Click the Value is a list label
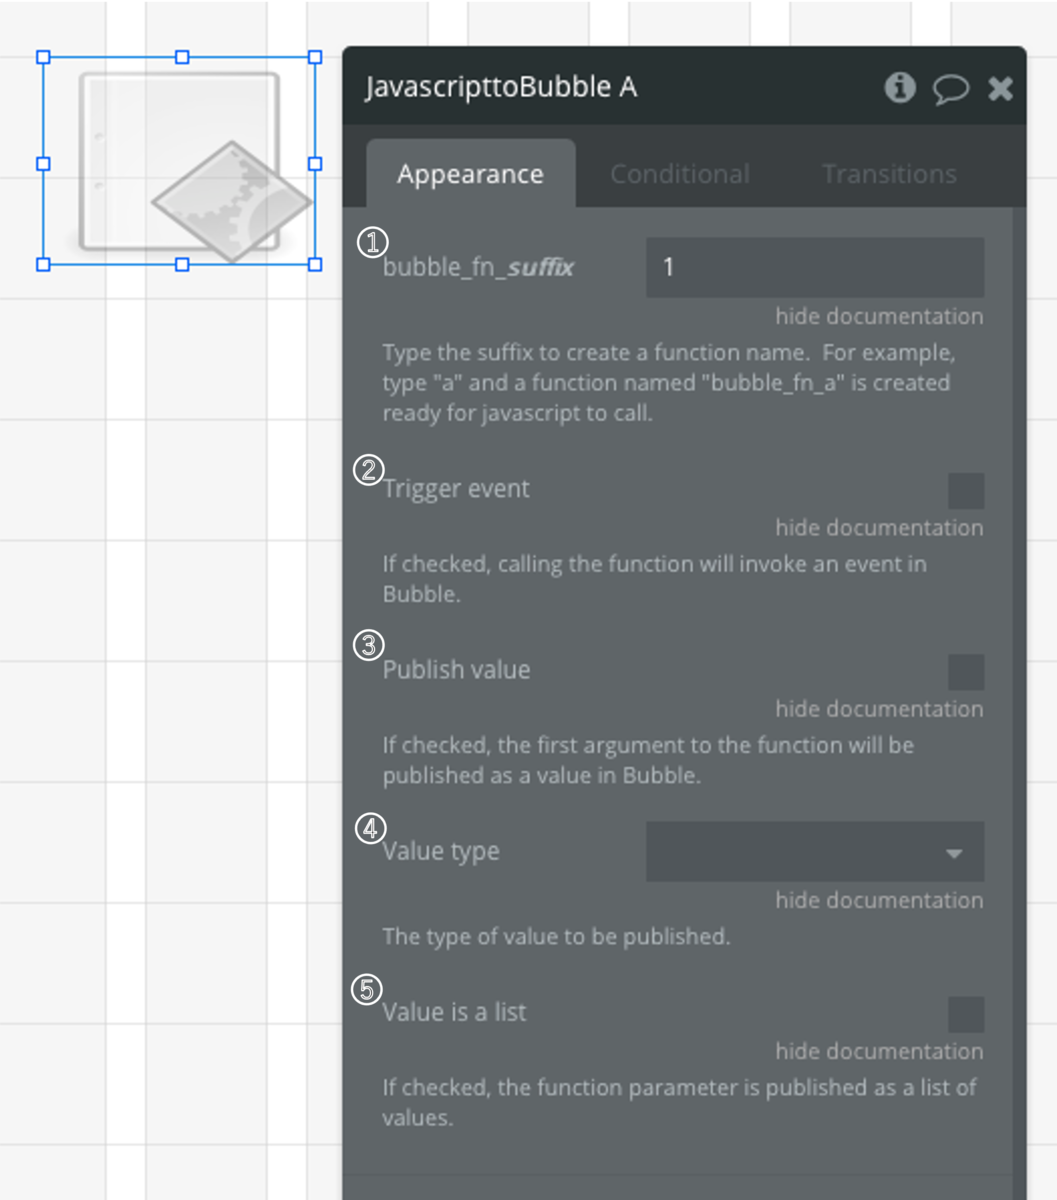The height and width of the screenshot is (1200, 1057). (x=454, y=1012)
